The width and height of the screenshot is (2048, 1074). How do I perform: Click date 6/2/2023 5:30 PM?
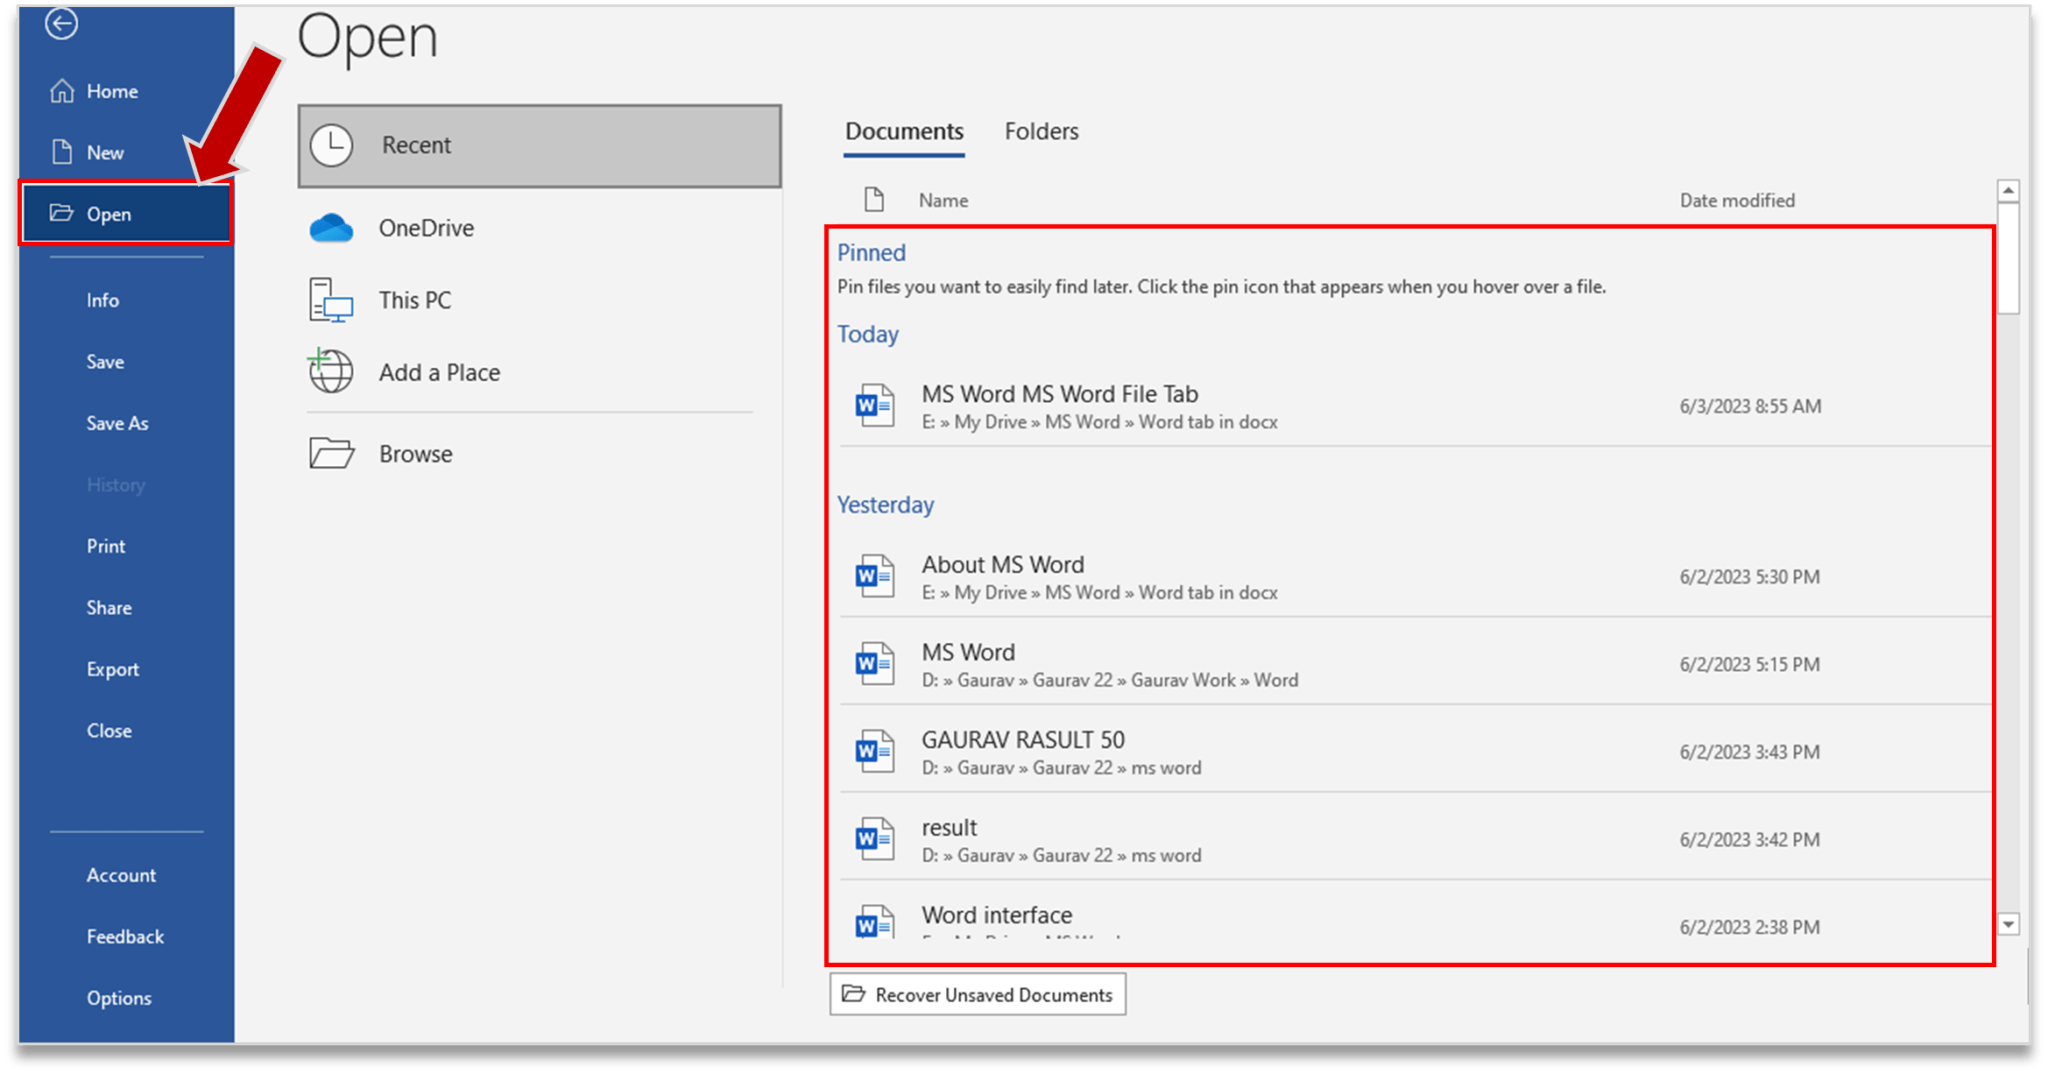1749,577
